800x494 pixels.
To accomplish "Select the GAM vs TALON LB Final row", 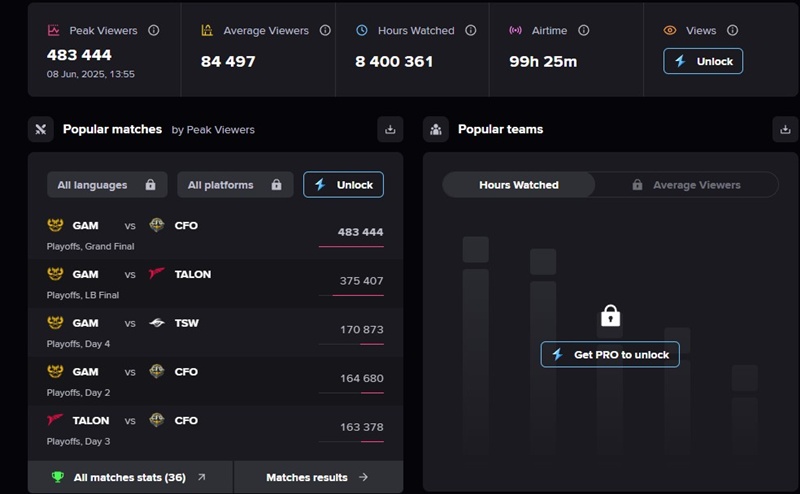I will pos(215,284).
